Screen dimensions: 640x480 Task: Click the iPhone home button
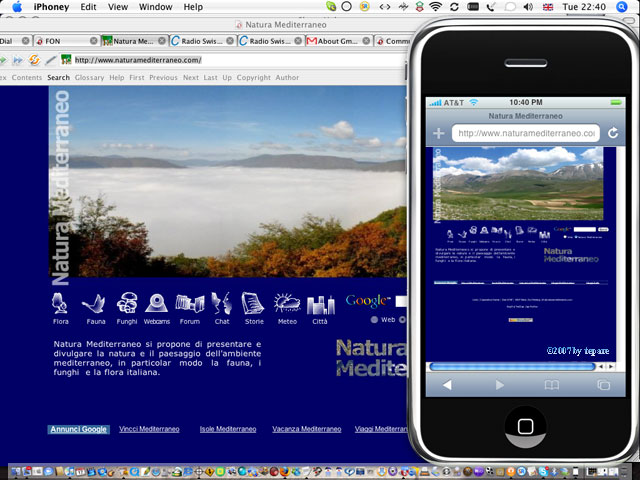tap(525, 427)
